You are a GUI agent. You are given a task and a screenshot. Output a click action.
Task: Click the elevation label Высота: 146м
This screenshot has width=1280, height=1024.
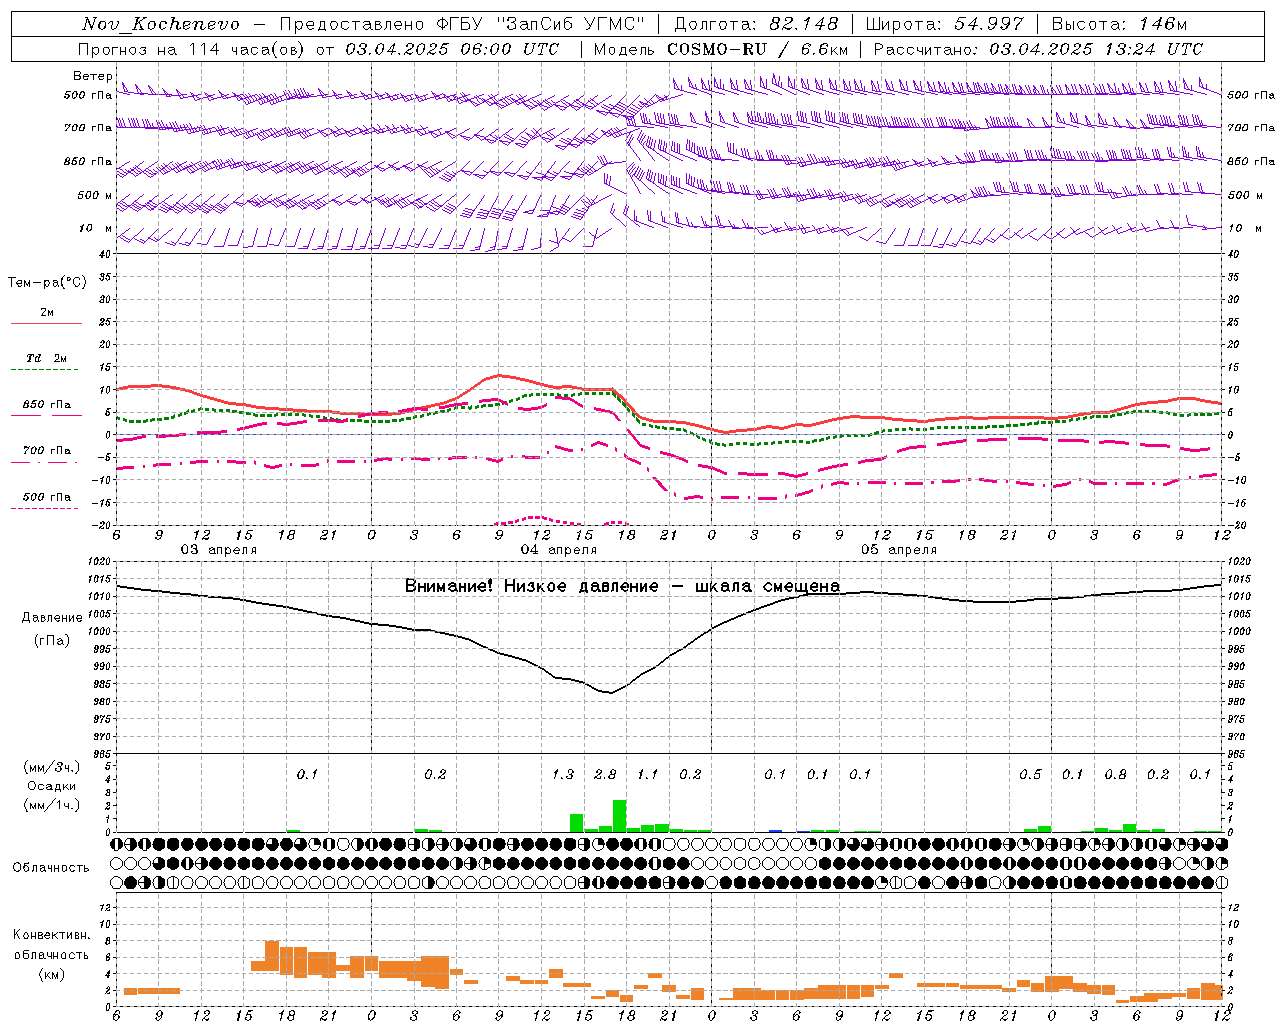1119,24
